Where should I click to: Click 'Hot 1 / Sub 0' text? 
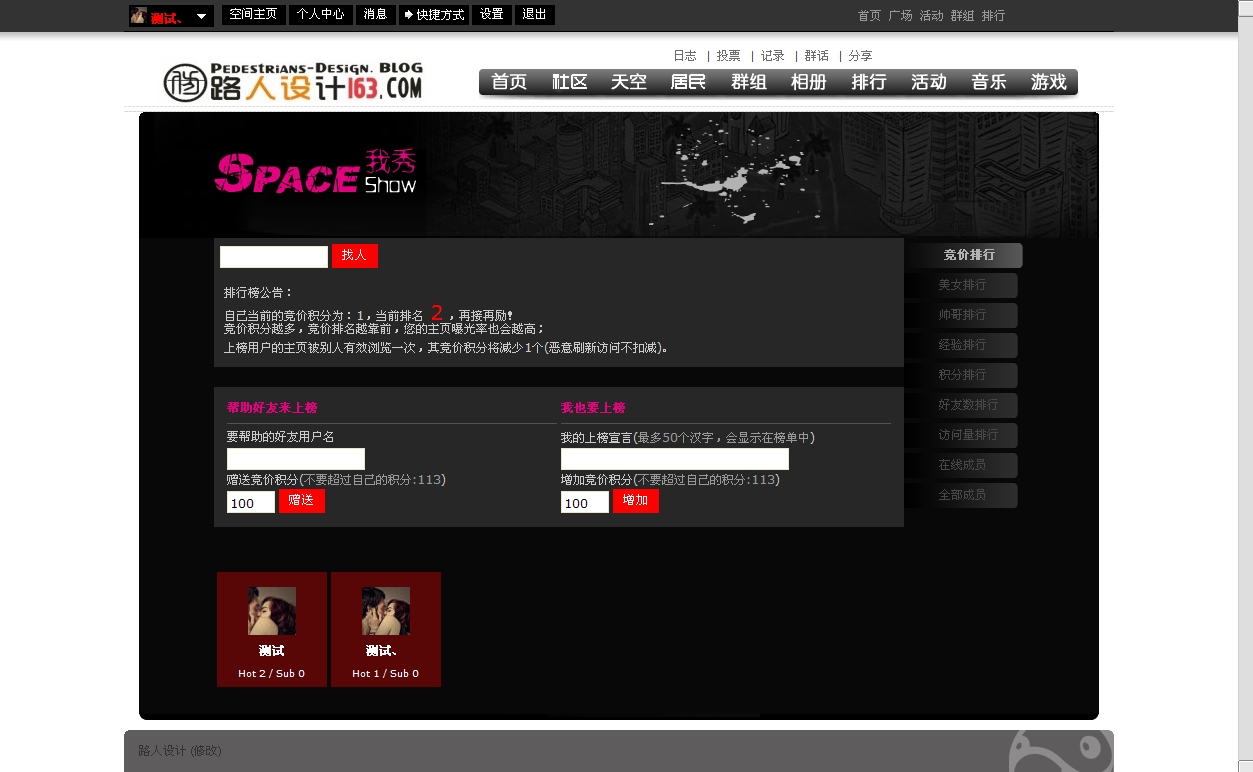click(x=386, y=674)
